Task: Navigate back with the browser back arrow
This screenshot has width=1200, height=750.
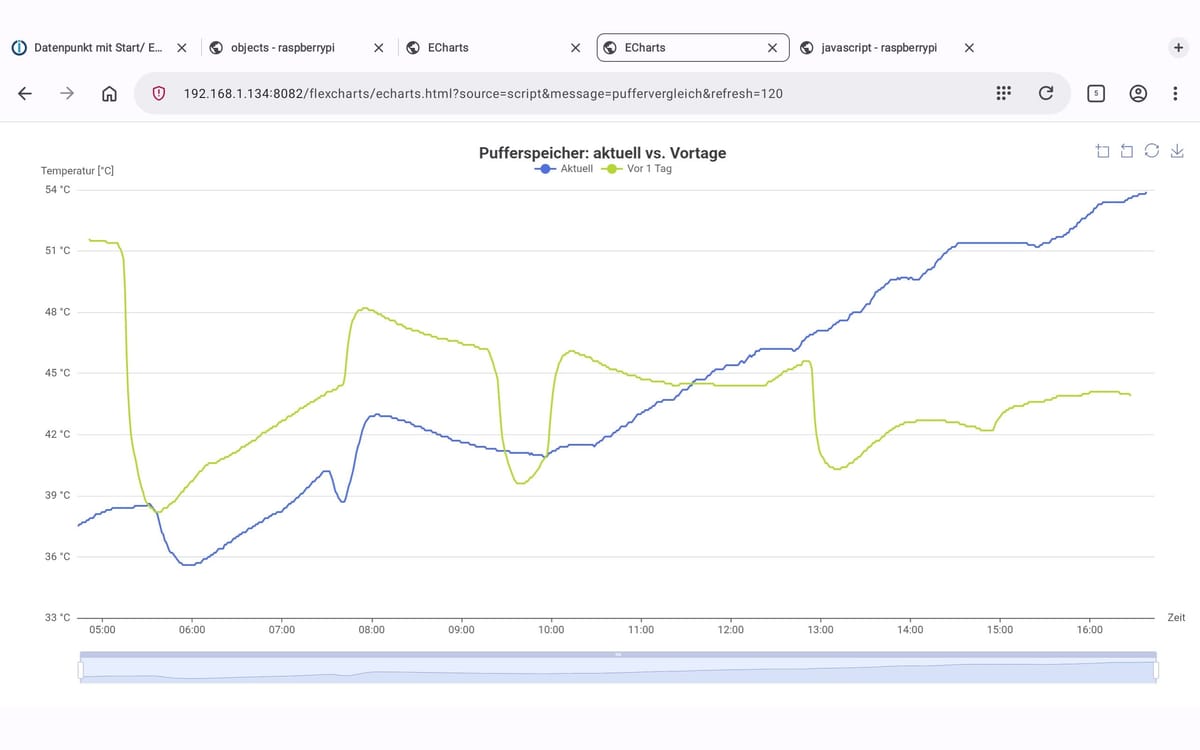Action: tap(25, 93)
